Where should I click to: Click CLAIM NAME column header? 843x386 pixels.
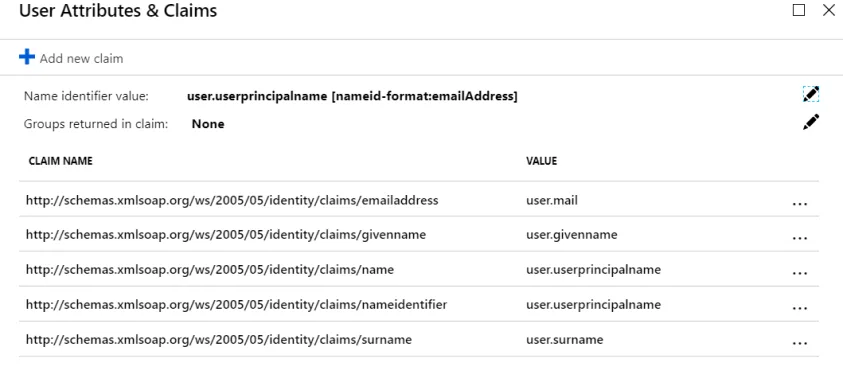click(60, 161)
